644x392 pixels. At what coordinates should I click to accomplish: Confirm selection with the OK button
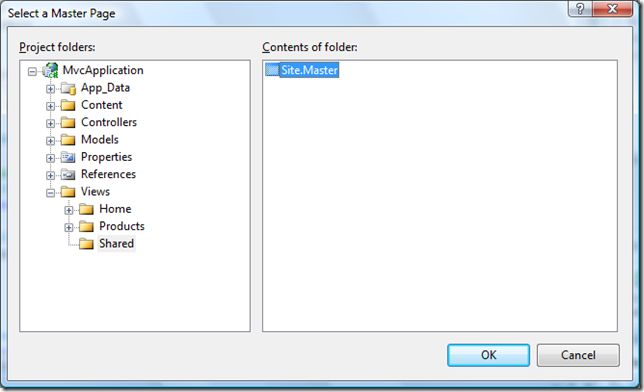(x=488, y=355)
